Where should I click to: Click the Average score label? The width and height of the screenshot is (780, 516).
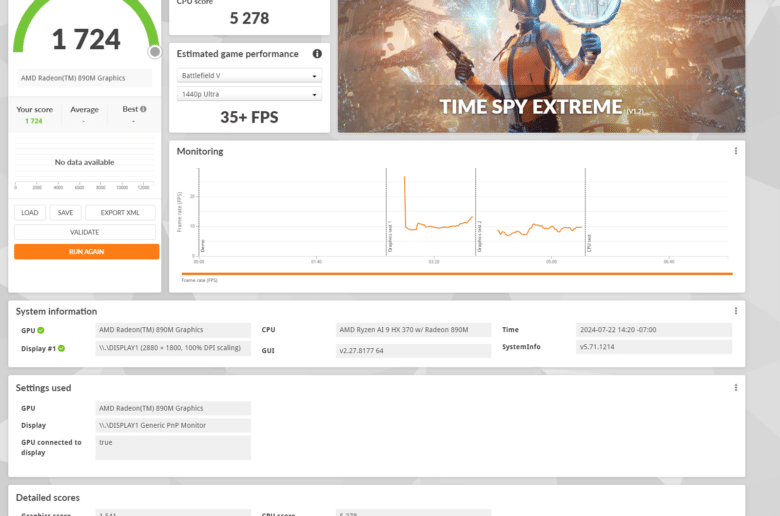click(x=84, y=109)
